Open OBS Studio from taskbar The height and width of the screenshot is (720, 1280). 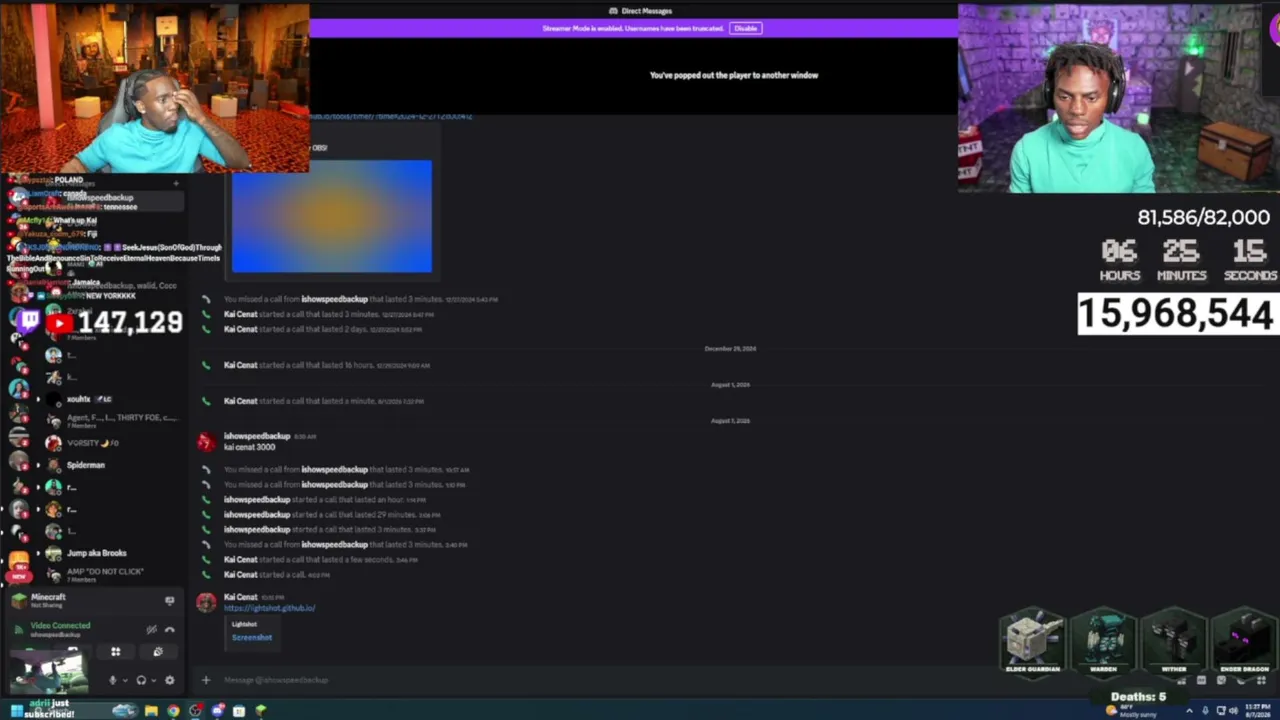(x=195, y=711)
